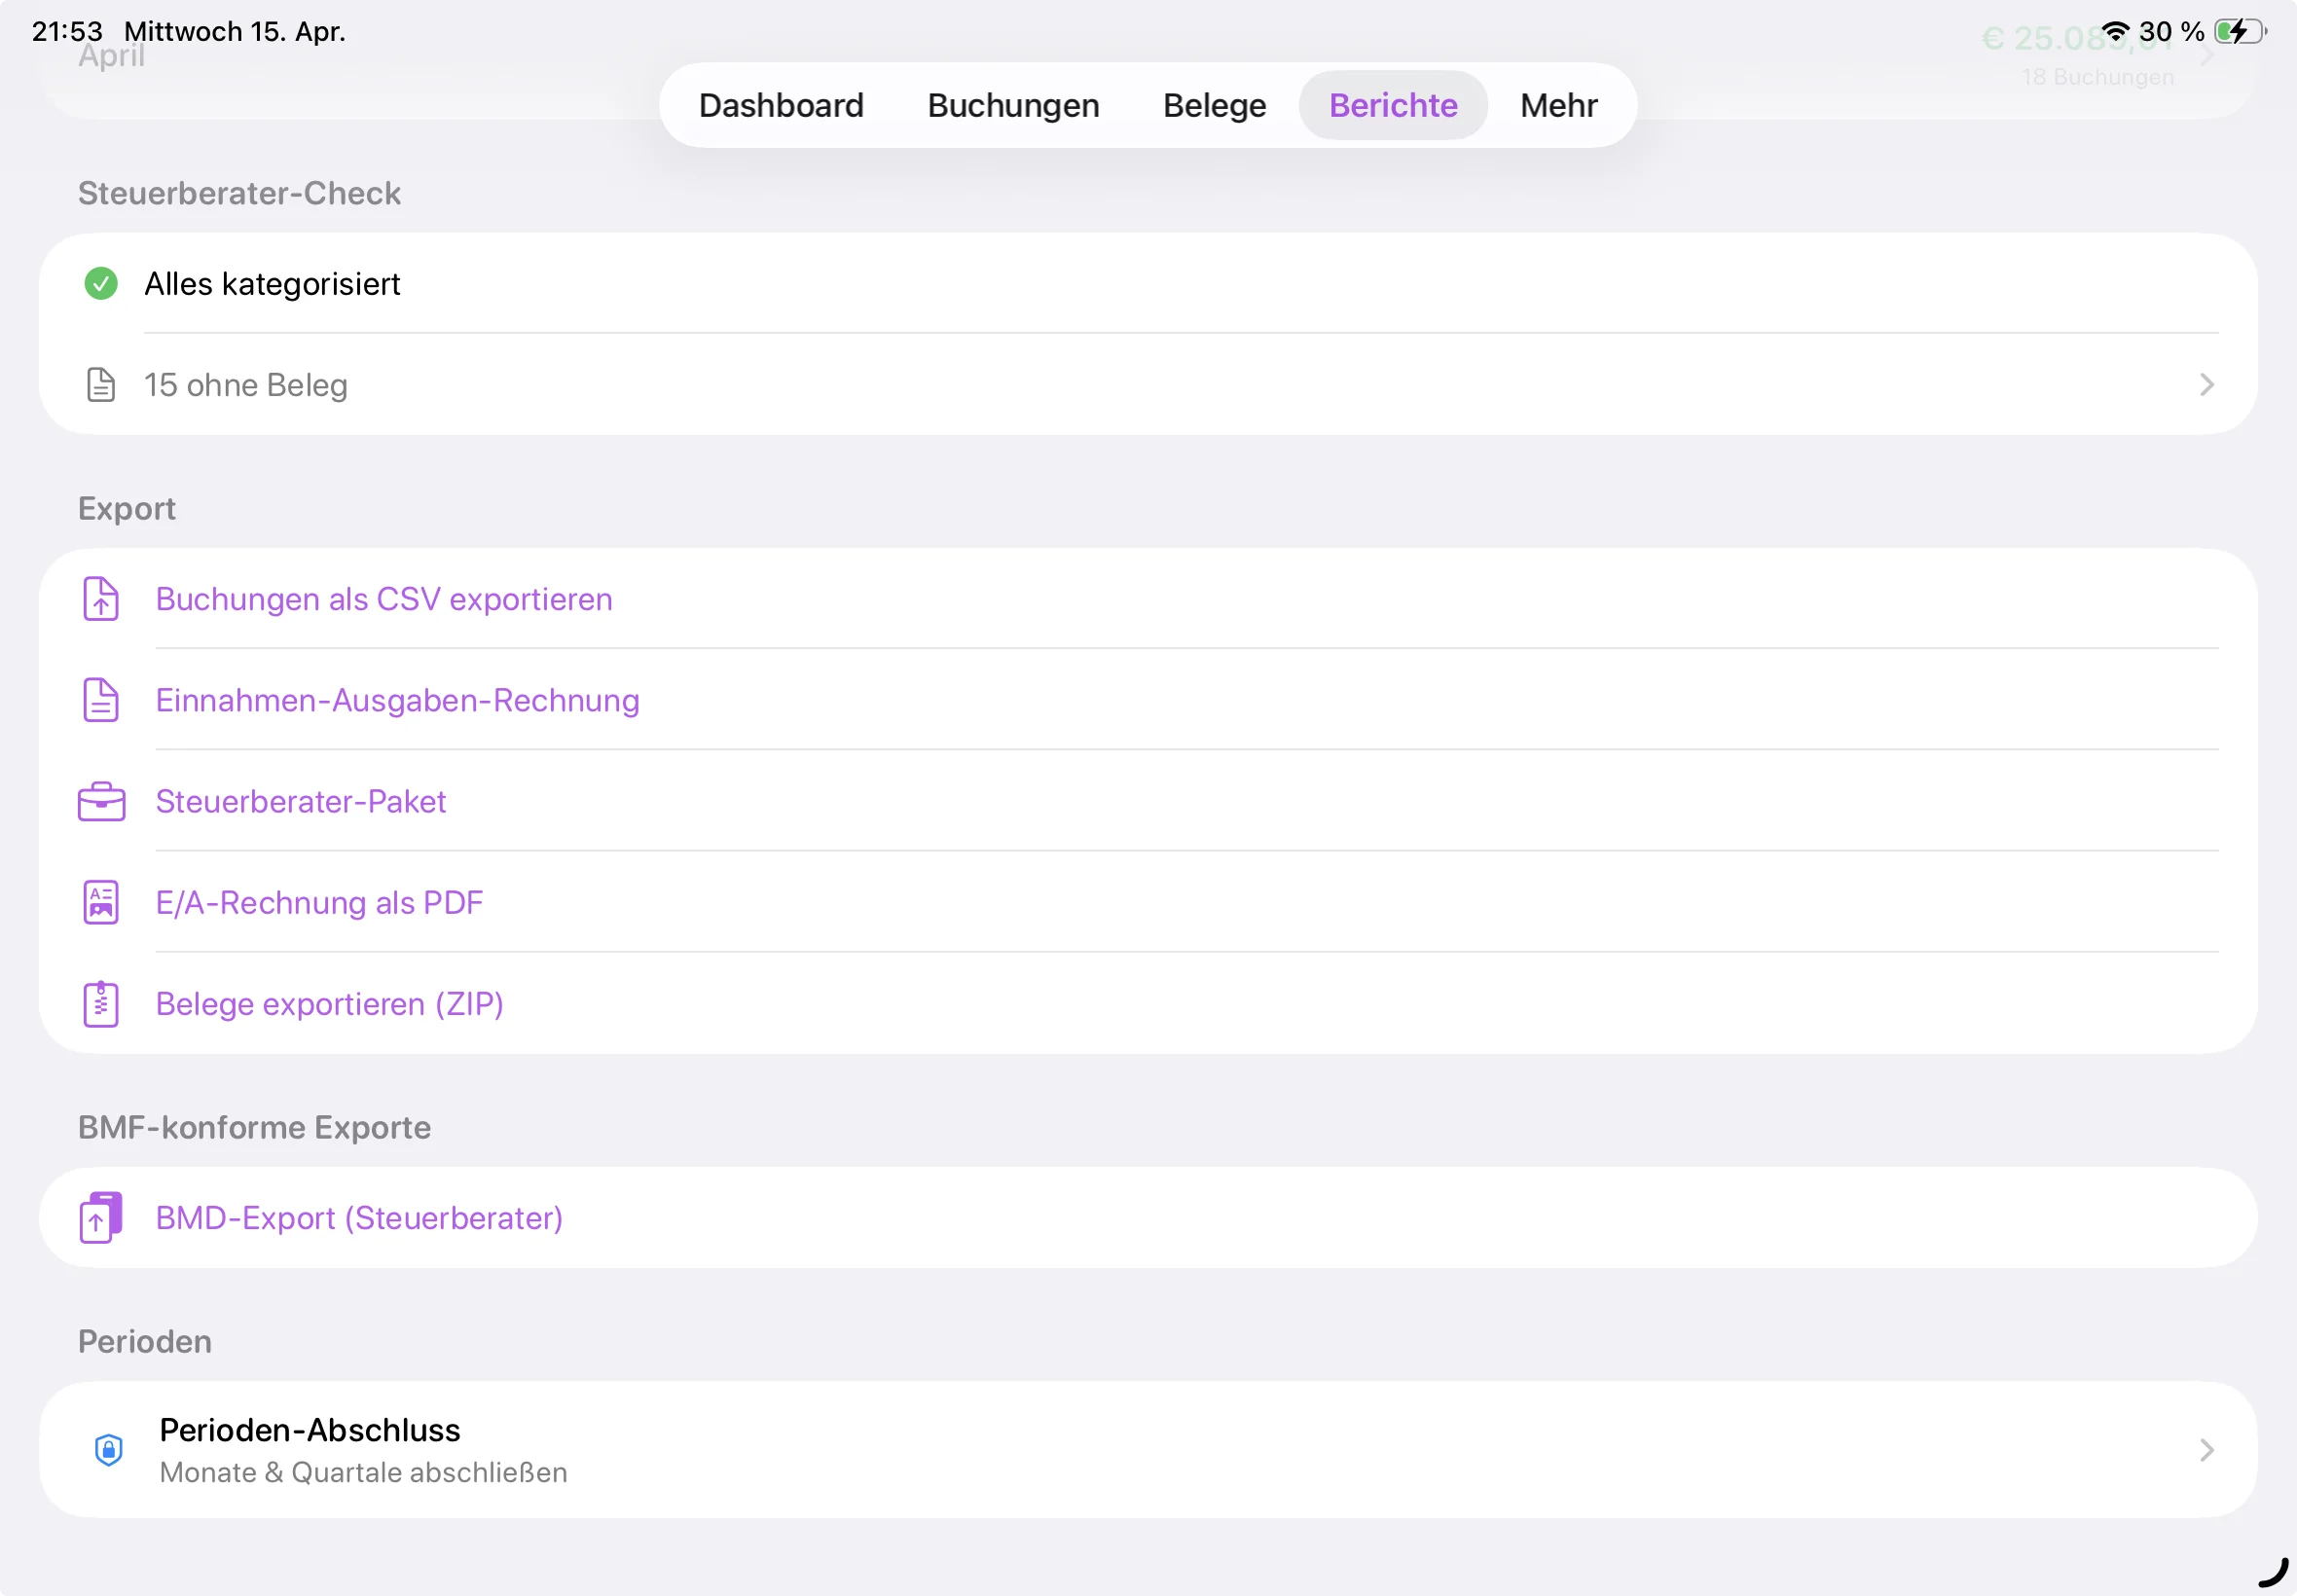Tap the Einnahmen-Ausgaben-Rechnung document icon
Screen dimensions: 2297x1596
[101, 700]
